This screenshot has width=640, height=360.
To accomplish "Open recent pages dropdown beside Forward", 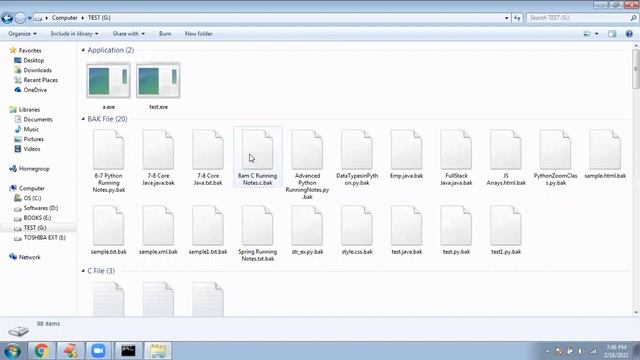I will pos(29,18).
